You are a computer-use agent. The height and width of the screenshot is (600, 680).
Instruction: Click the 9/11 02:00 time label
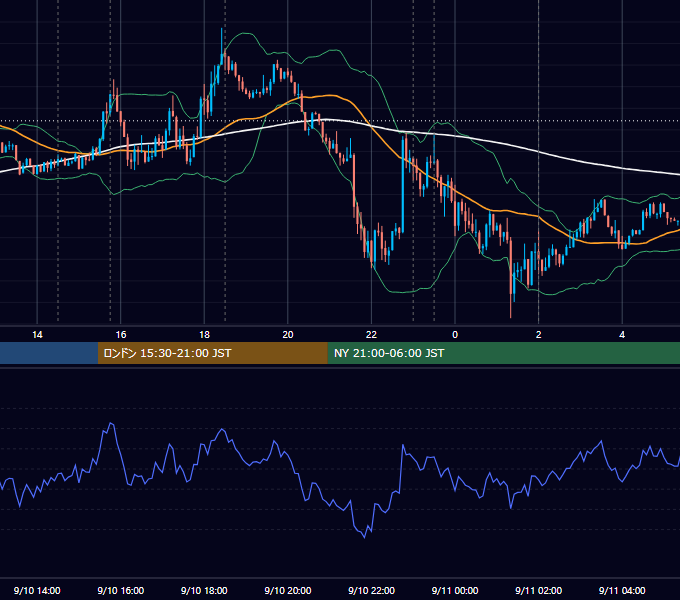538,590
